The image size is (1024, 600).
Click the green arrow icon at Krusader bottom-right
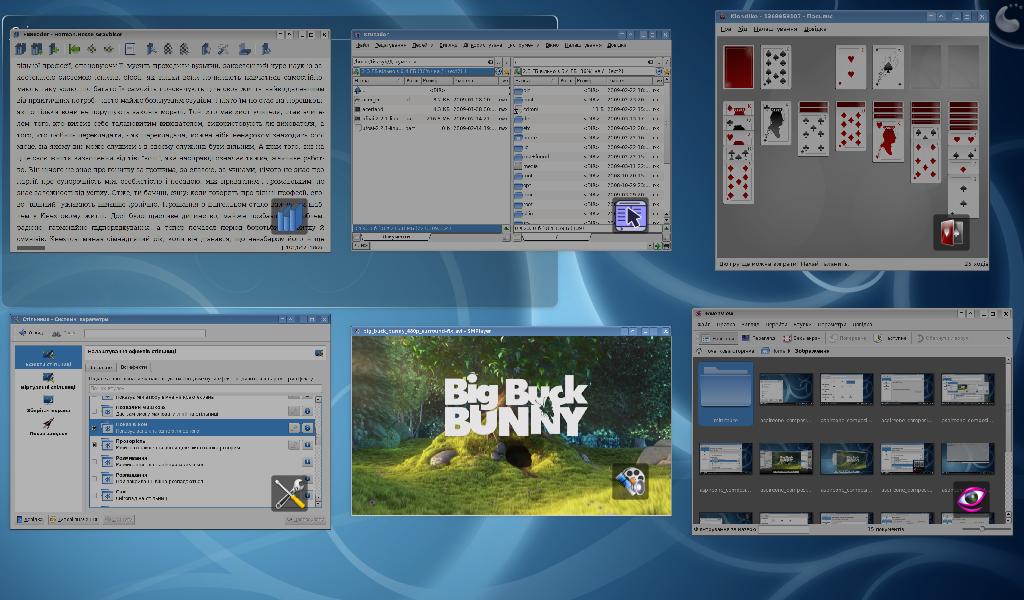(658, 246)
